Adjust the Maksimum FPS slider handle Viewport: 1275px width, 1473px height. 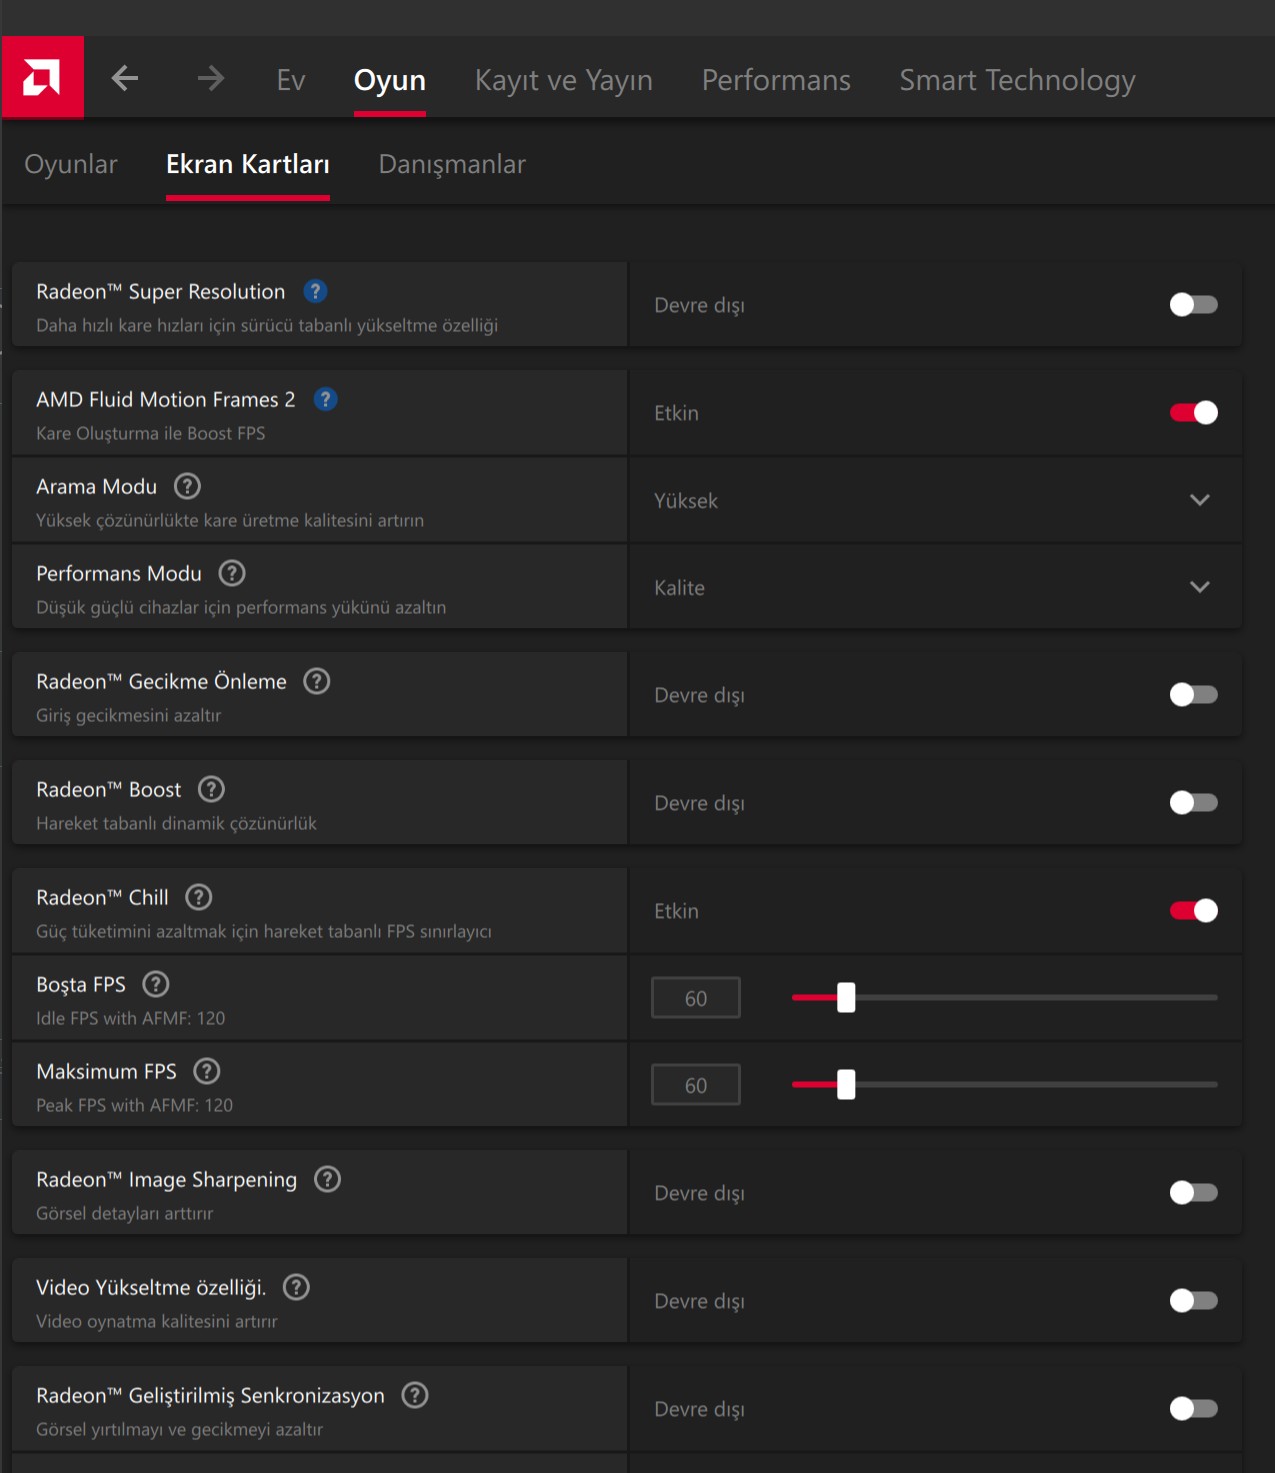click(846, 1084)
